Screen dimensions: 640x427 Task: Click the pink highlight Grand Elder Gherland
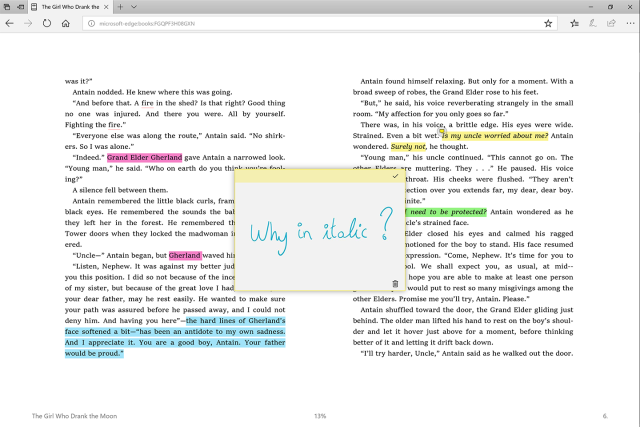[144, 157]
